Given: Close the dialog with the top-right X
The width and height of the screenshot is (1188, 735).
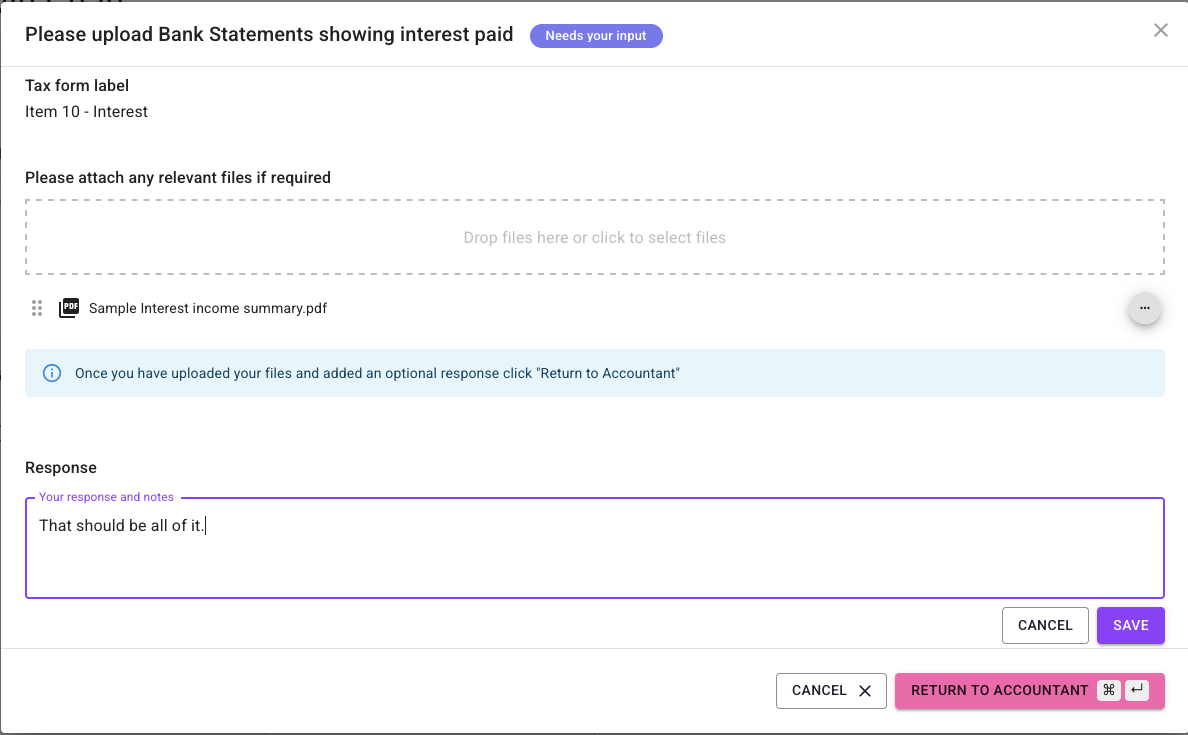Looking at the screenshot, I should 1160,30.
